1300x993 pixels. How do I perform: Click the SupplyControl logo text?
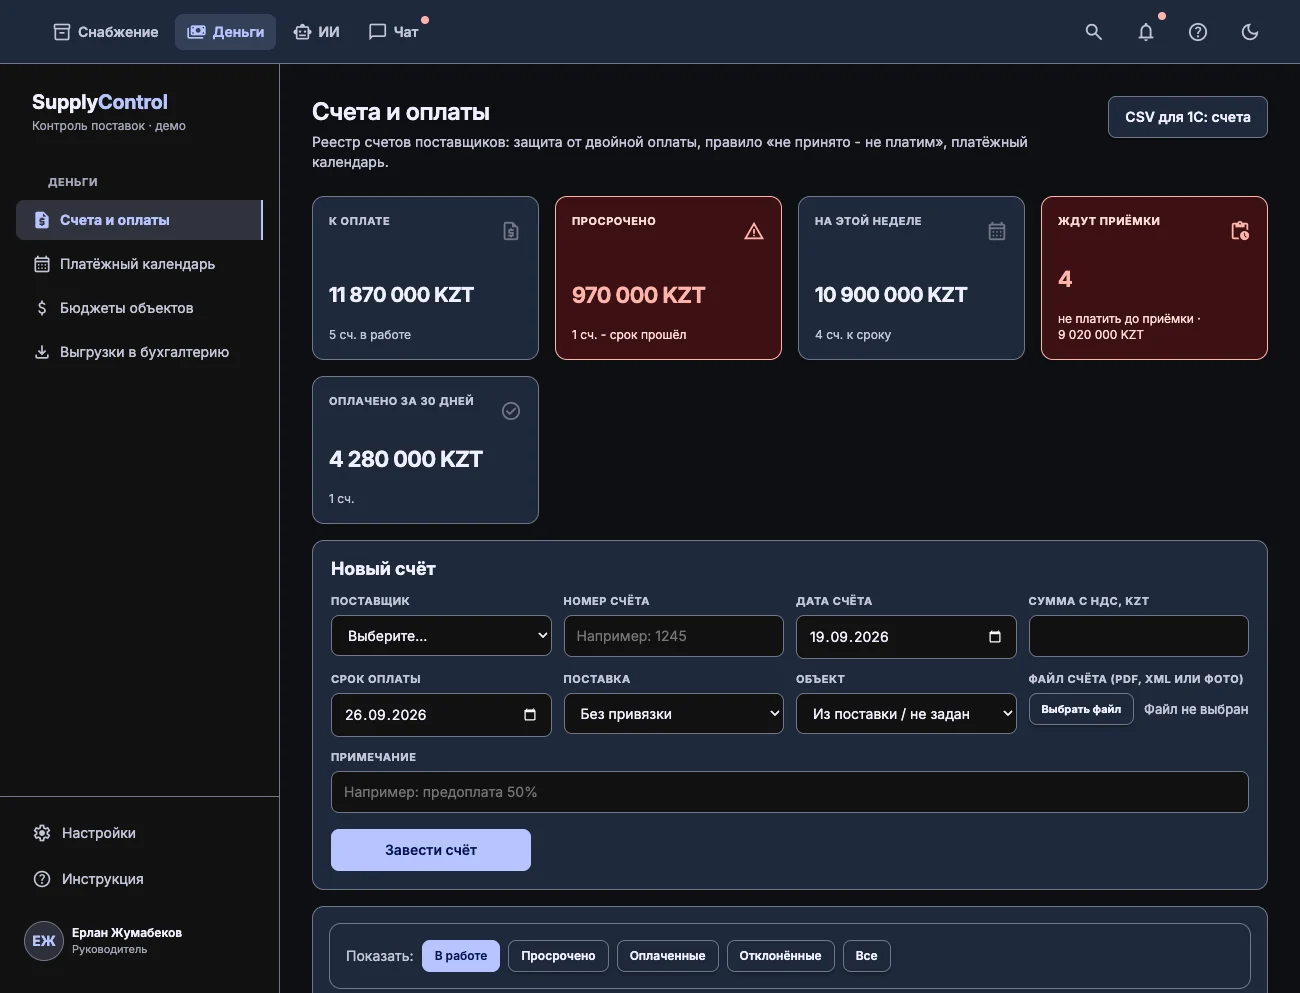100,102
